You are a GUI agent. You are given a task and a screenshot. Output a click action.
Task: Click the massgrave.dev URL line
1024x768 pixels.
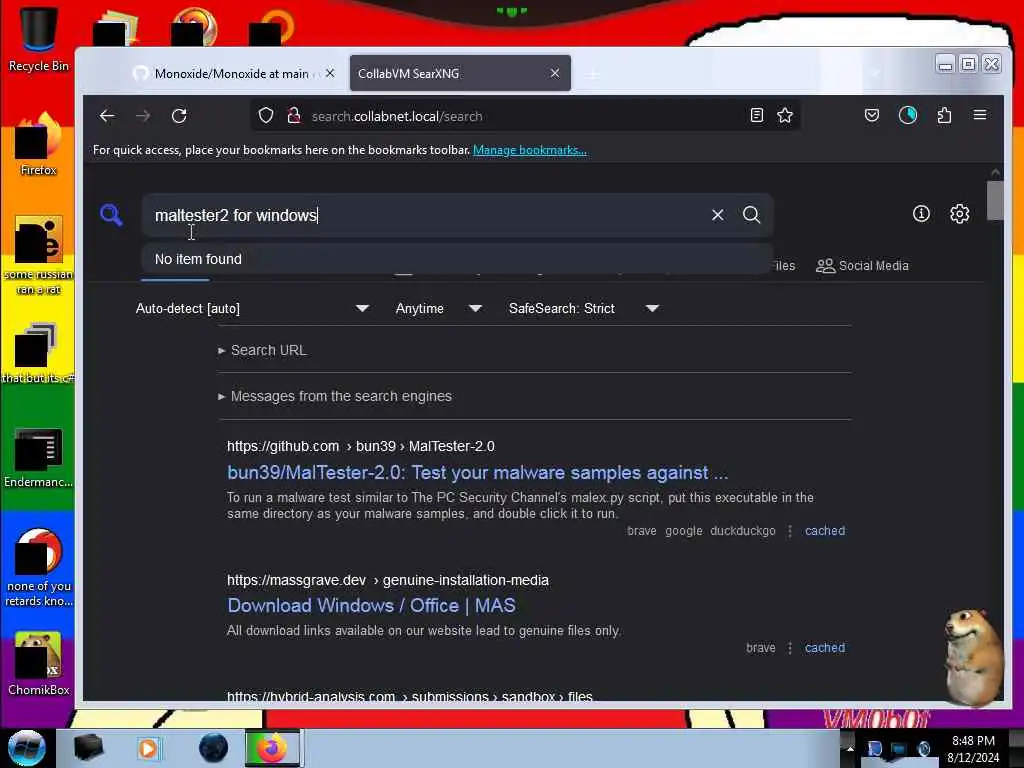pos(388,581)
